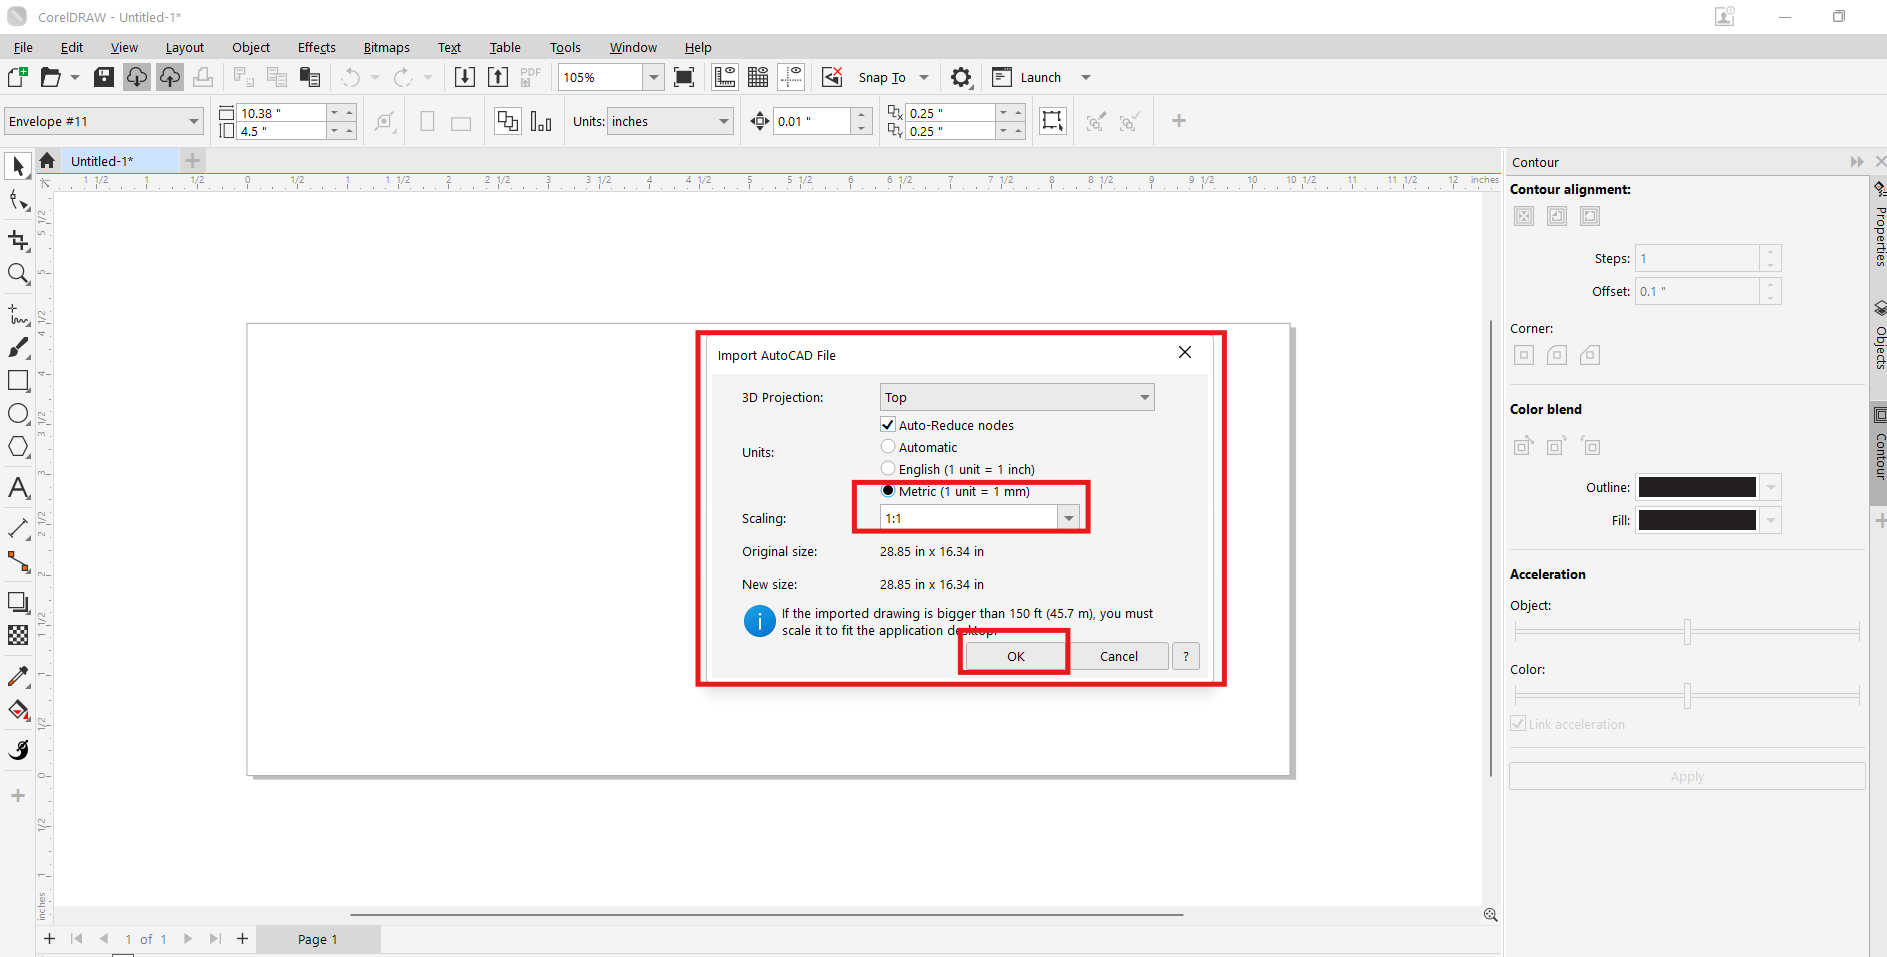Image resolution: width=1887 pixels, height=957 pixels.
Task: Select the Connector tool
Action: pos(18,562)
